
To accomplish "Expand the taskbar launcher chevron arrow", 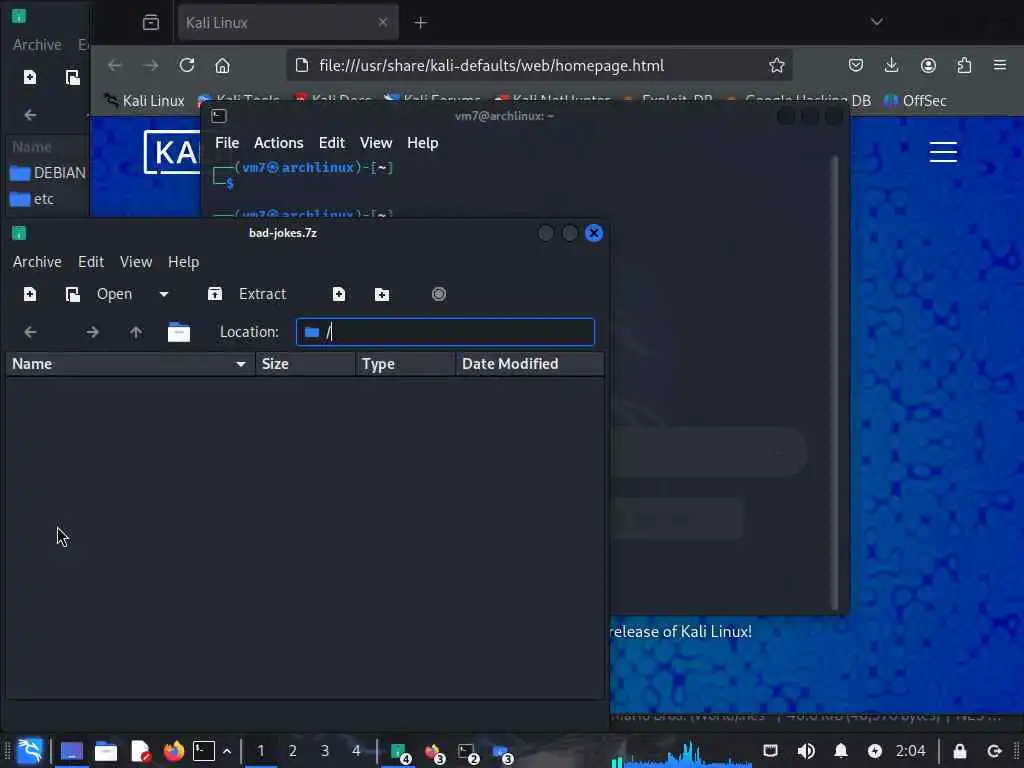I will (227, 752).
